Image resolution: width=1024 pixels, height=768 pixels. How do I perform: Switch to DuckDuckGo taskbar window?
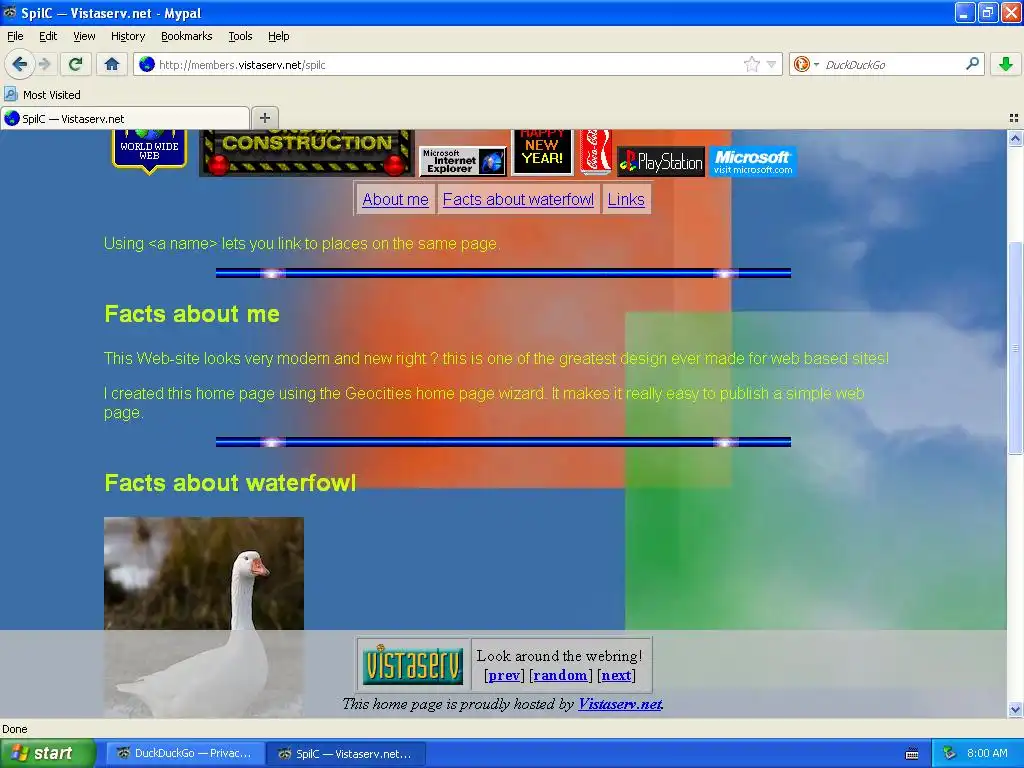(185, 753)
